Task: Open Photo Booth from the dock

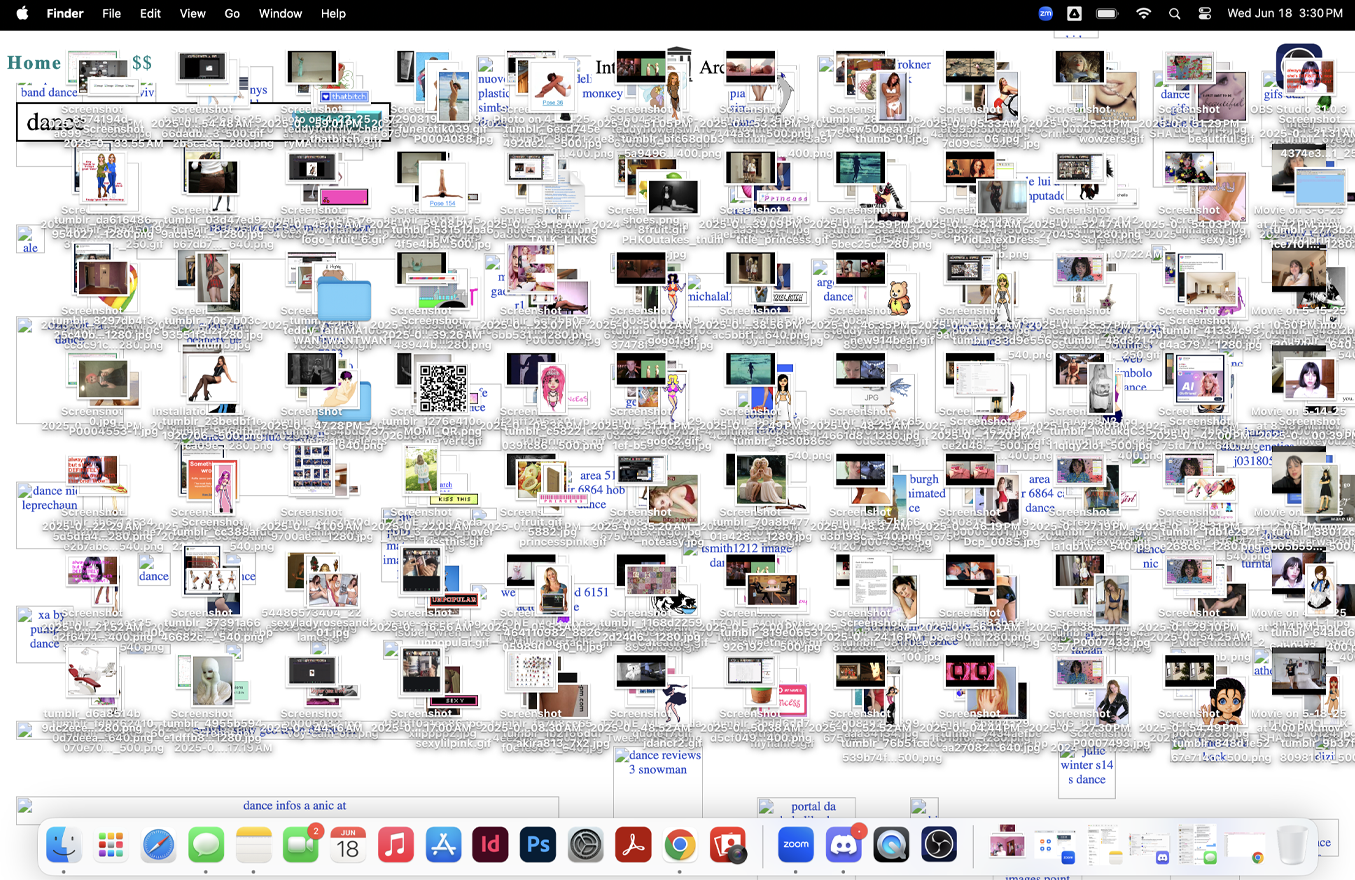Action: tap(728, 846)
